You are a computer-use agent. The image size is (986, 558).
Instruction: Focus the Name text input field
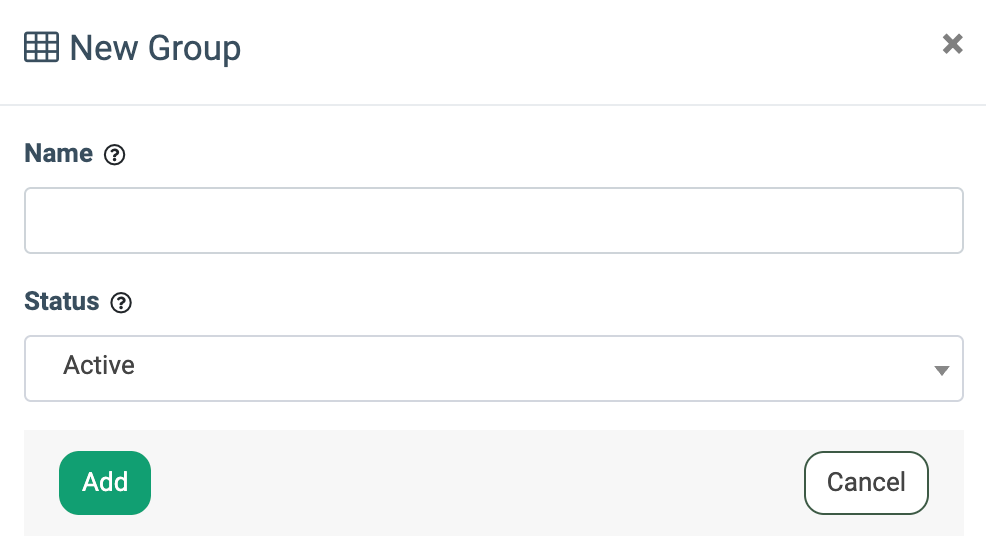point(494,221)
